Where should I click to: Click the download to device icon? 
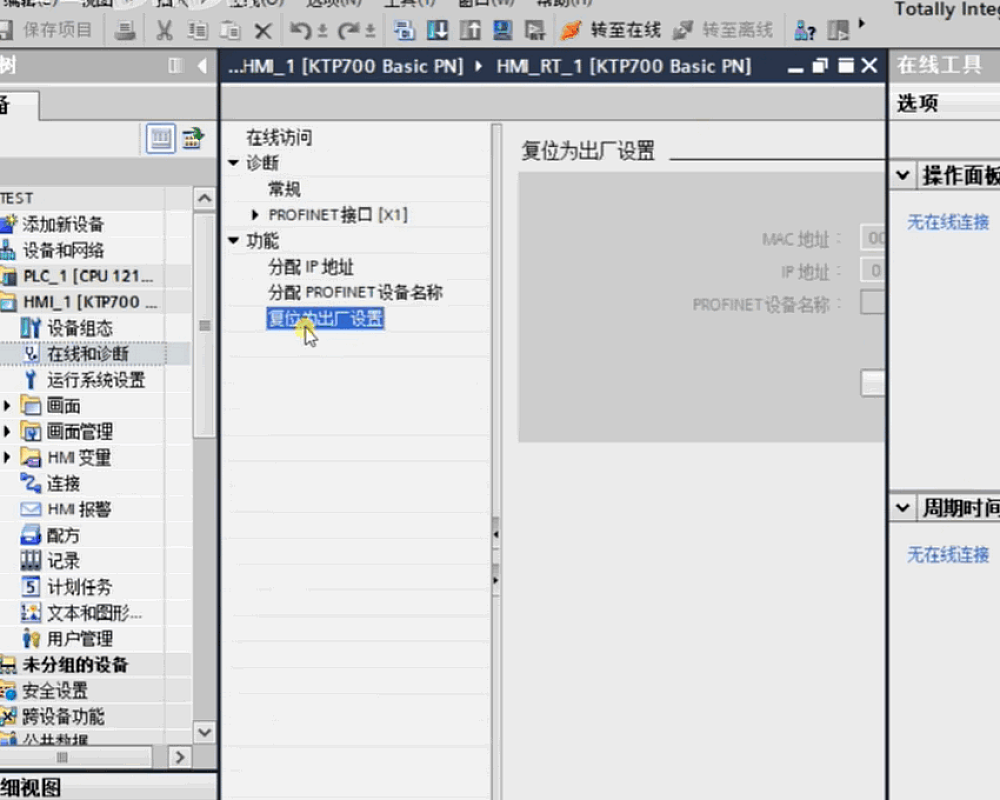[437, 30]
